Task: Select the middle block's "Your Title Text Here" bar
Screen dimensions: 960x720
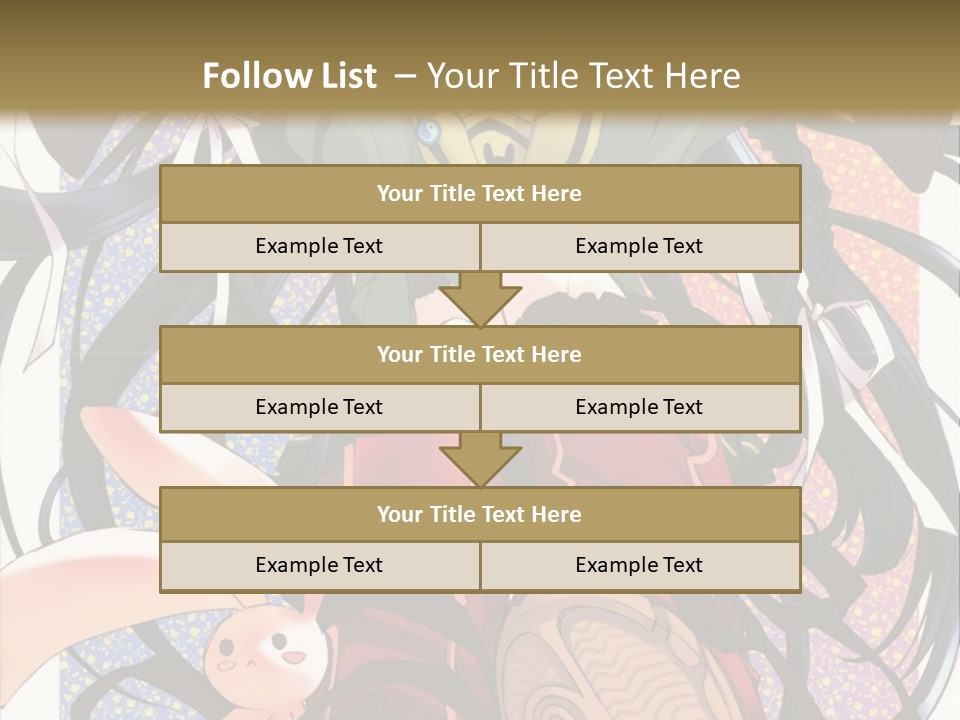Action: (480, 354)
